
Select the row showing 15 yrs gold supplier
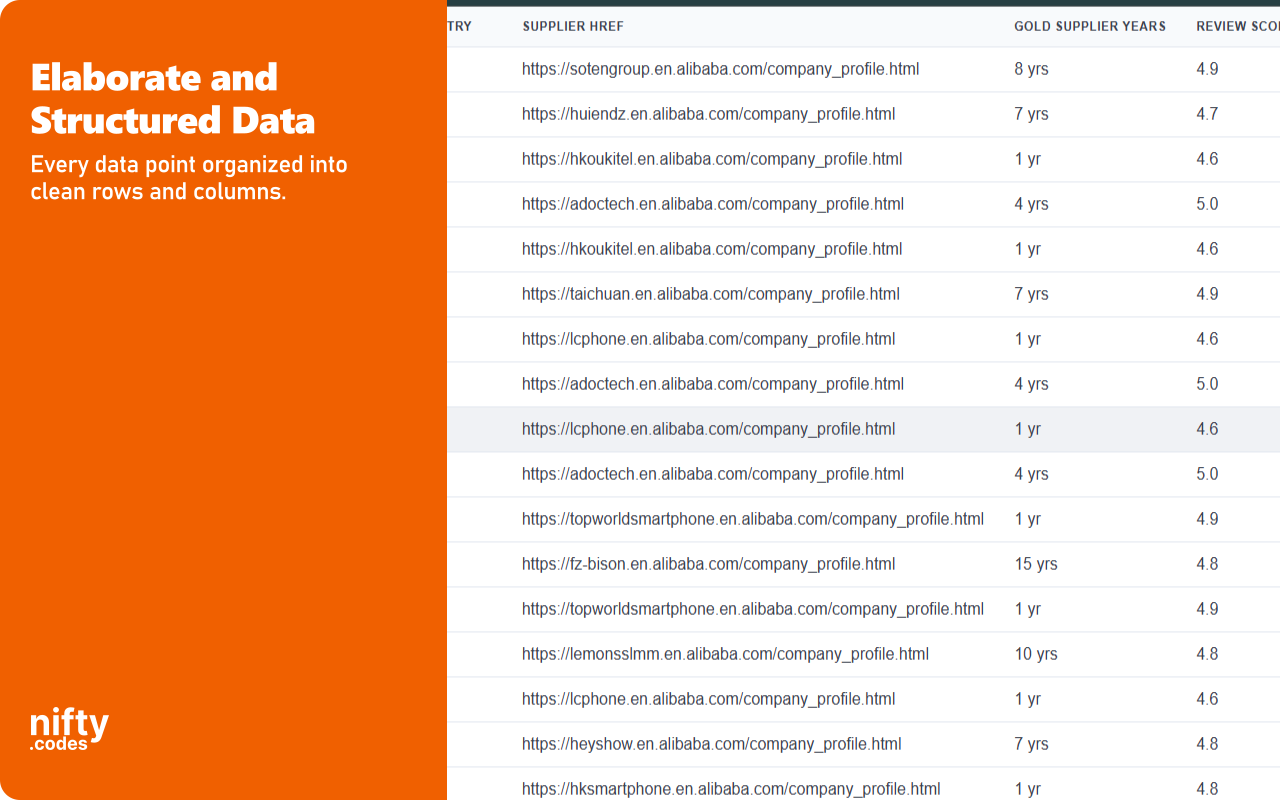click(1035, 564)
